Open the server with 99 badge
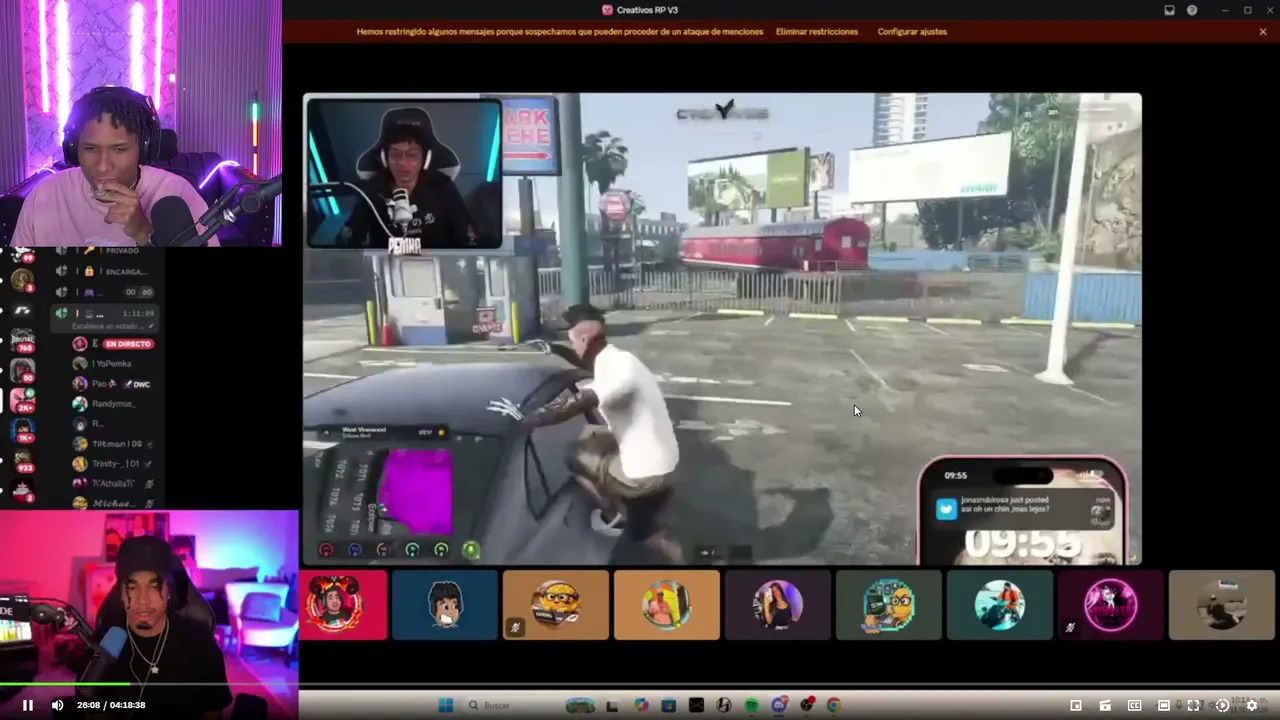The image size is (1280, 720). coord(22,253)
